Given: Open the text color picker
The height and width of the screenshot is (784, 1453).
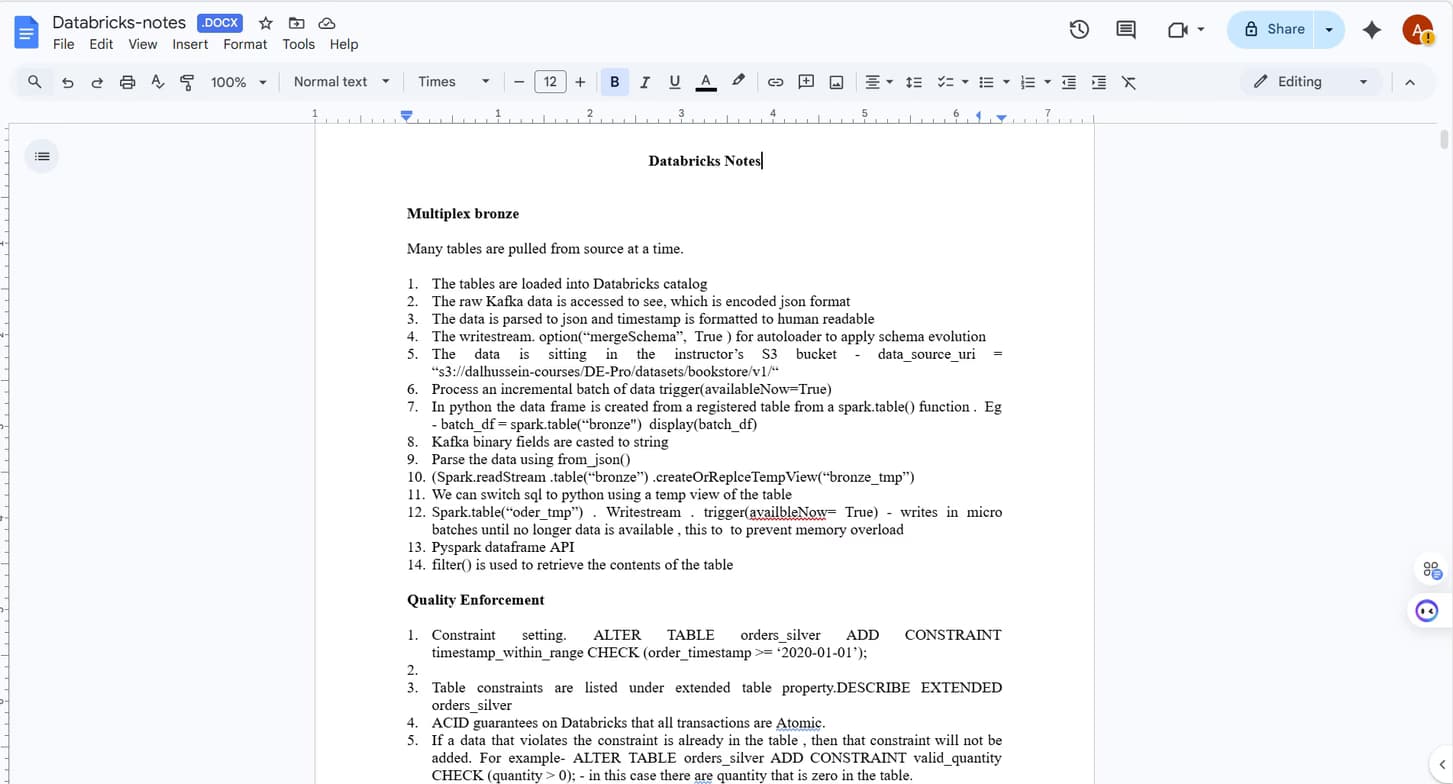Looking at the screenshot, I should click(706, 82).
